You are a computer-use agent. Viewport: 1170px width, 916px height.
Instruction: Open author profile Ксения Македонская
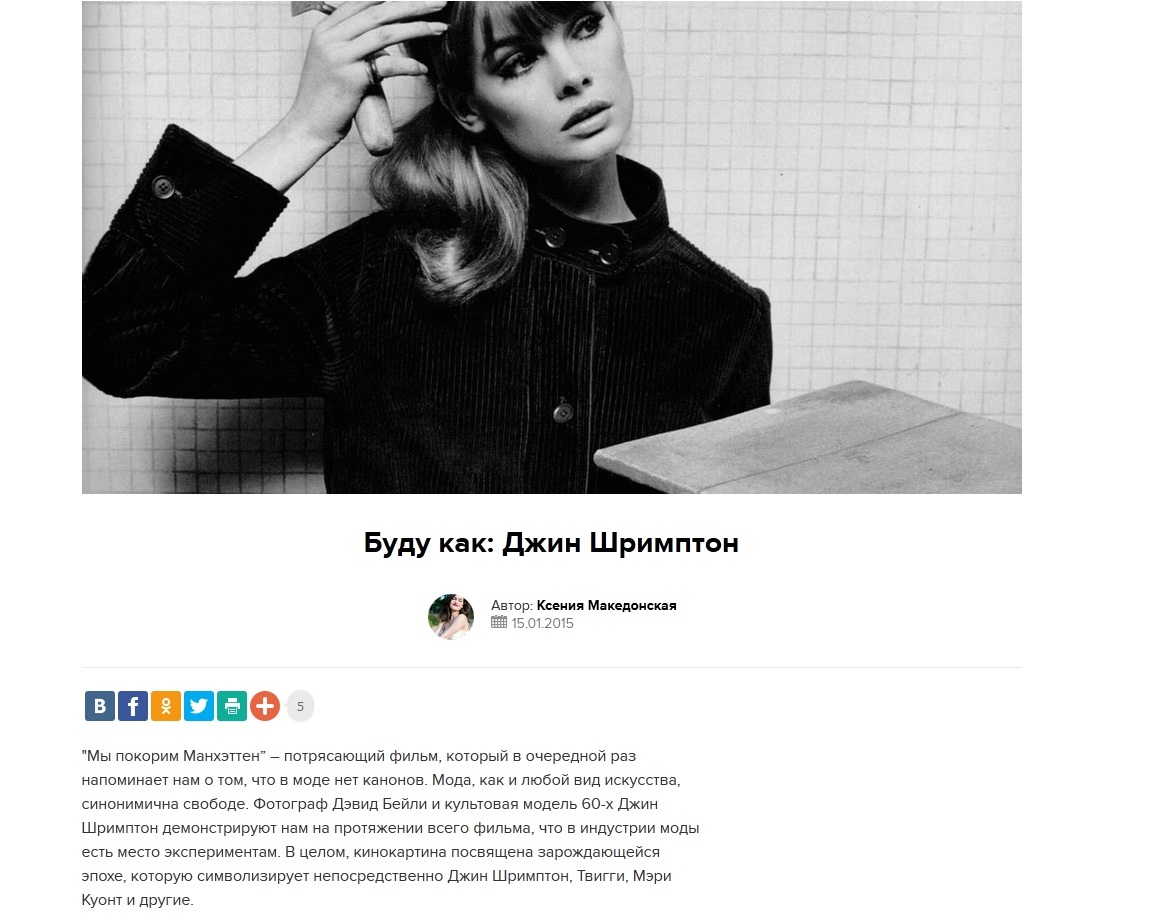point(607,605)
